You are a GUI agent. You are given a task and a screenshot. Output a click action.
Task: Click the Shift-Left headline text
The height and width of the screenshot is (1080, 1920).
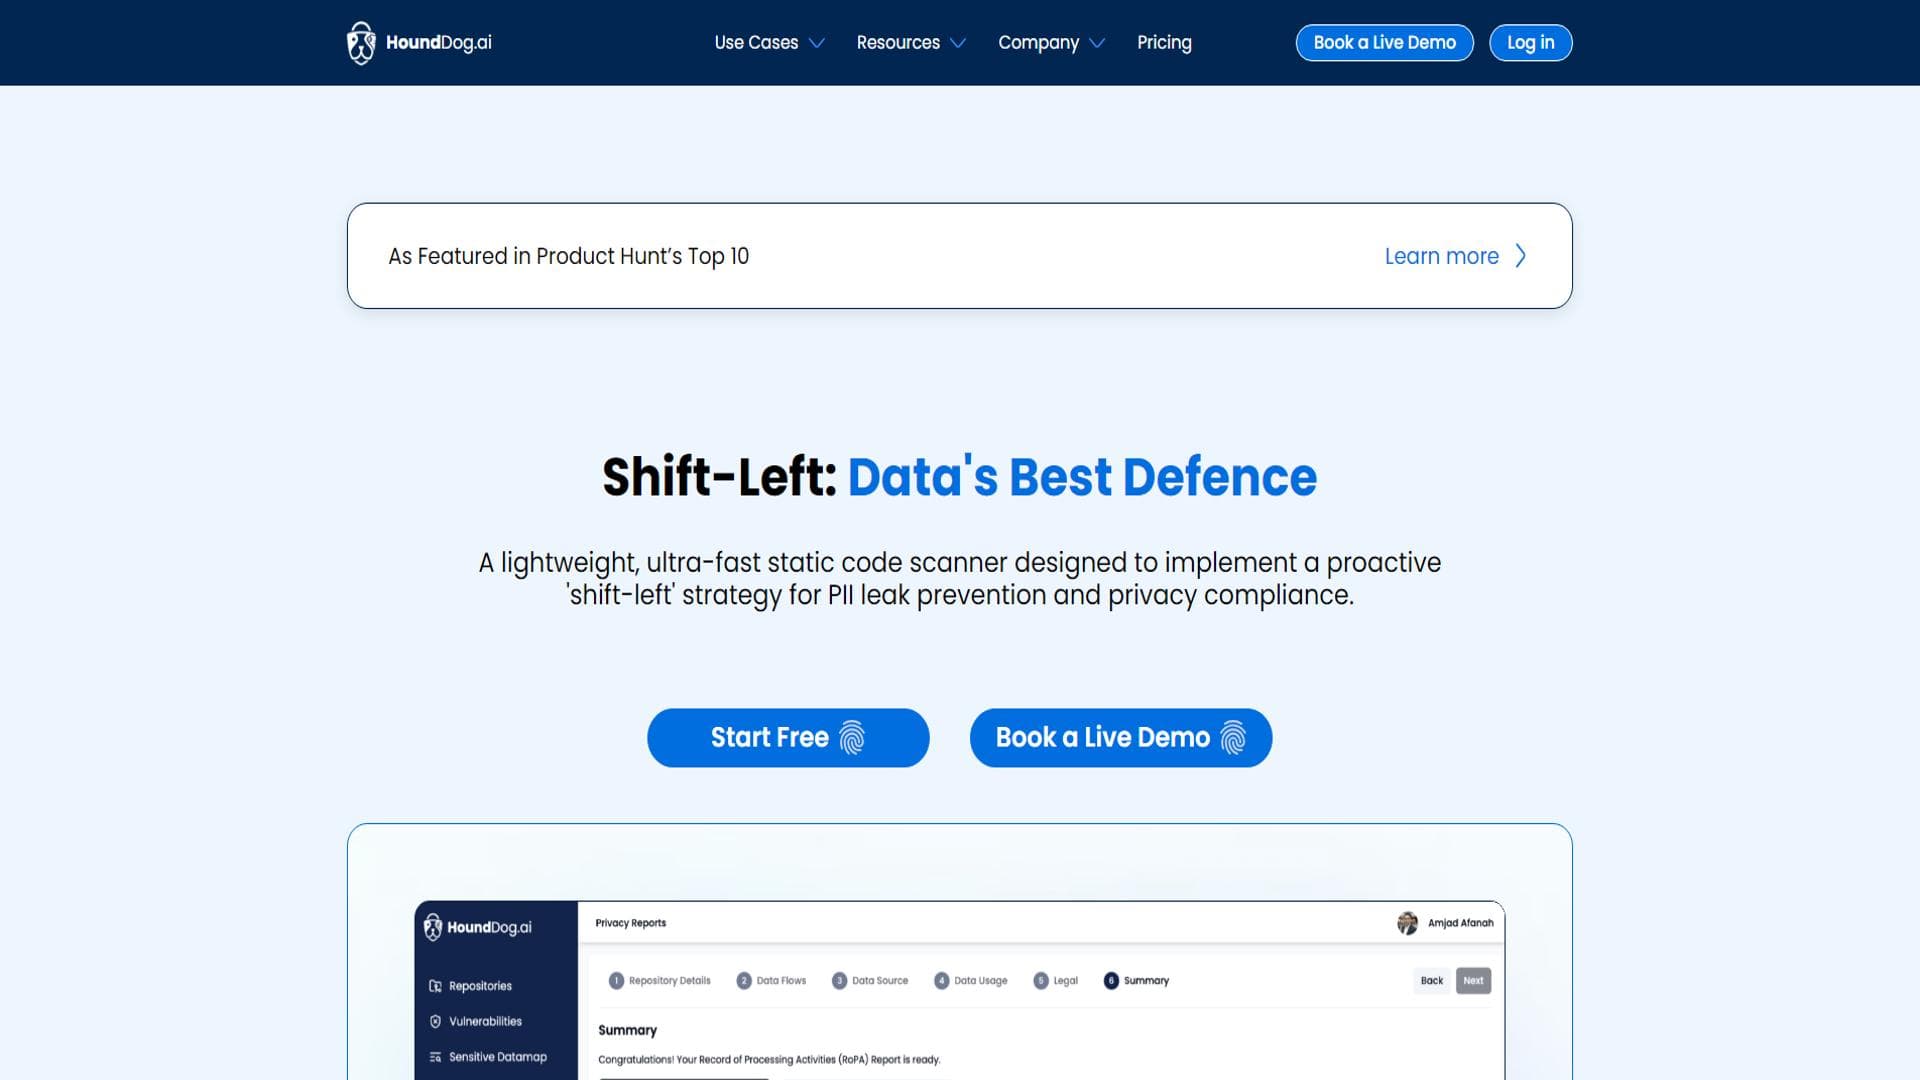point(959,477)
